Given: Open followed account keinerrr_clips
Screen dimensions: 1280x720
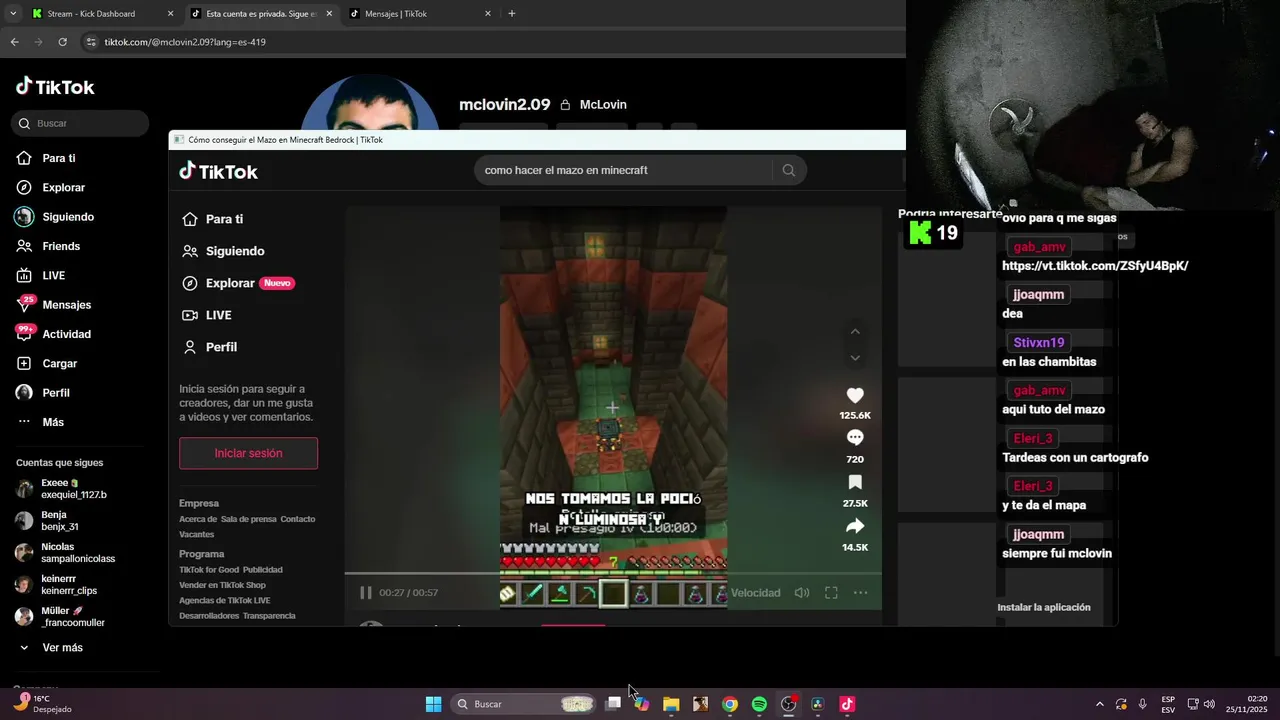Looking at the screenshot, I should click(57, 585).
